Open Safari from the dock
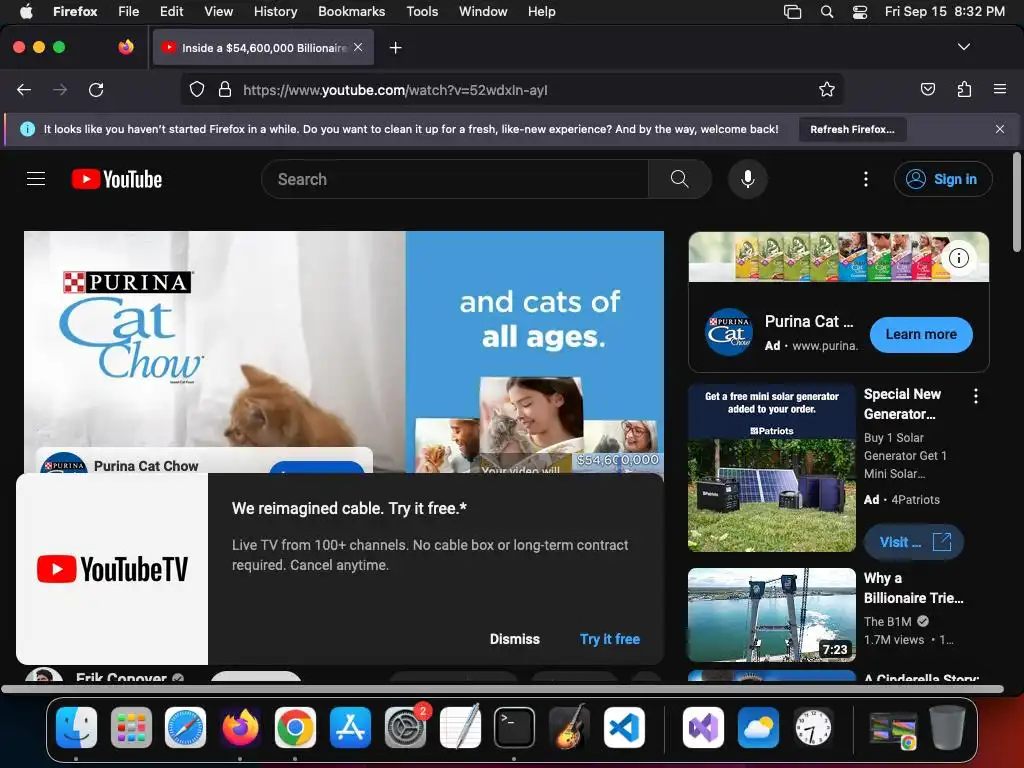This screenshot has width=1024, height=768. 185,727
